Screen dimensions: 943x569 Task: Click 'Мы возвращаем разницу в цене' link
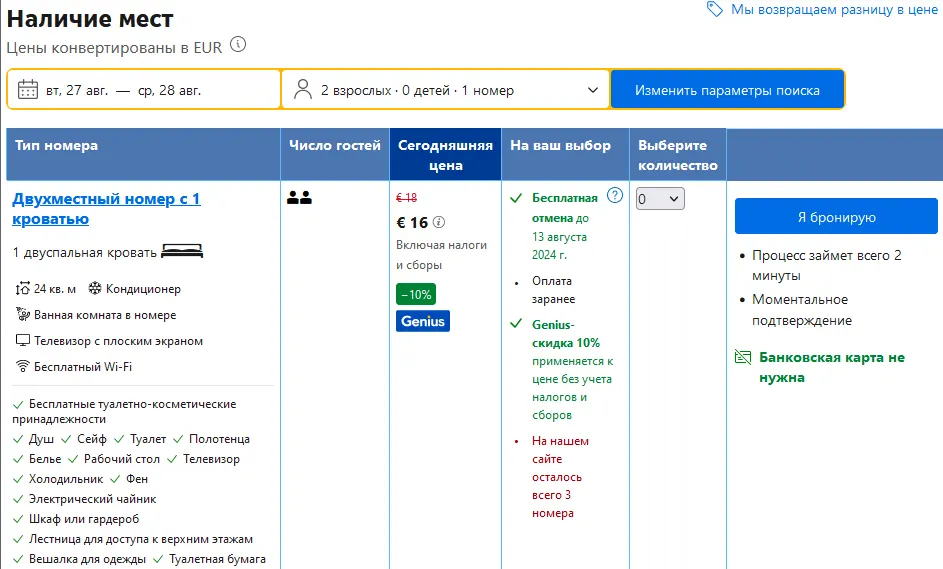[x=834, y=9]
